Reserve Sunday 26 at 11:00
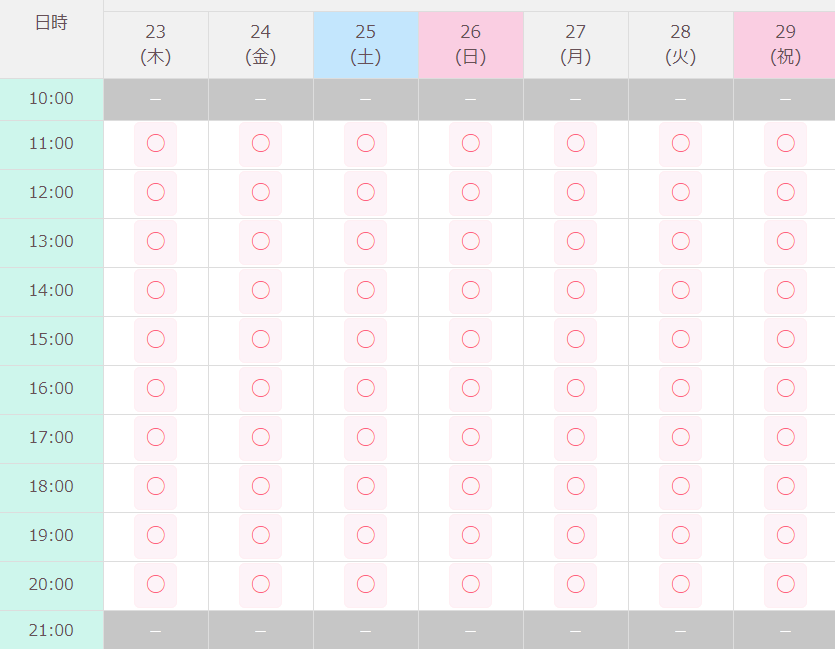The width and height of the screenshot is (835, 649). pyautogui.click(x=470, y=143)
